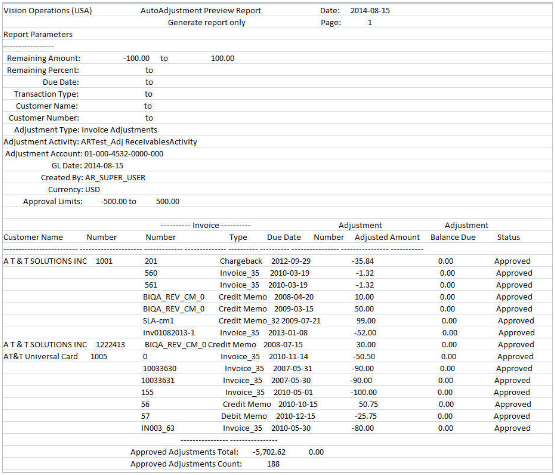Click the 'Balance Due' column header
Image resolution: width=555 pixels, height=475 pixels.
(453, 238)
